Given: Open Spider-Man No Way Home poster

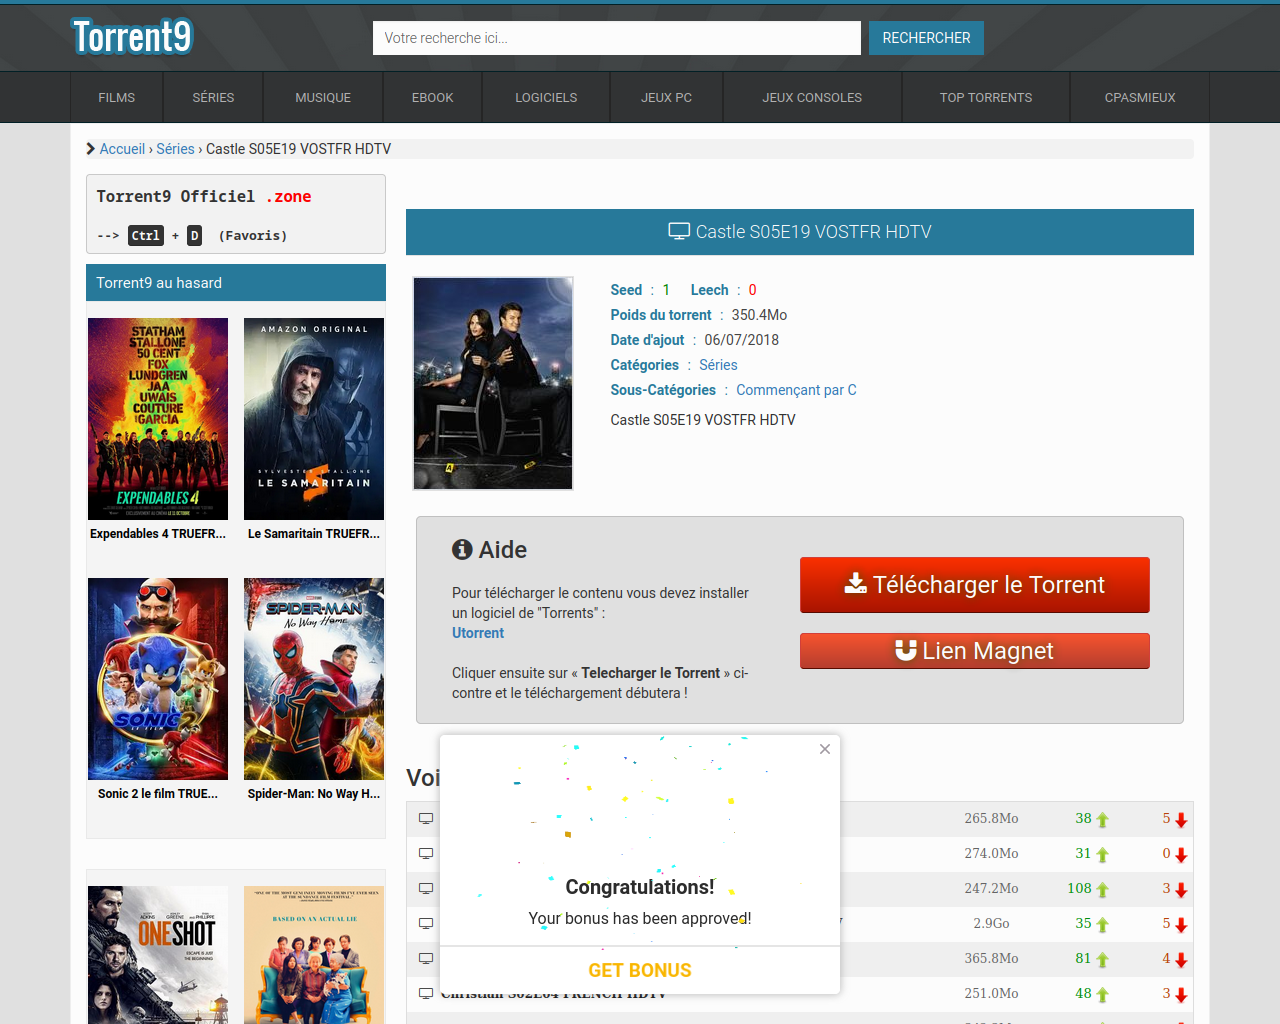Looking at the screenshot, I should click(x=314, y=679).
